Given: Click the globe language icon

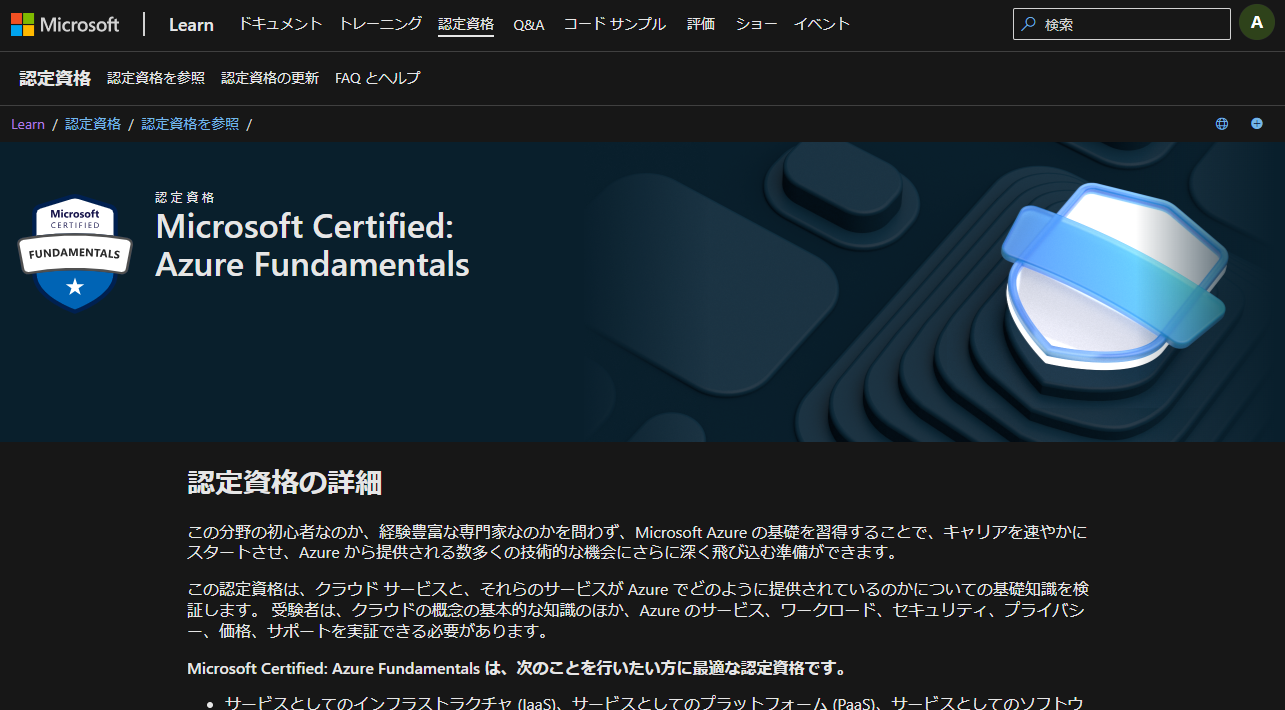Looking at the screenshot, I should coord(1222,124).
